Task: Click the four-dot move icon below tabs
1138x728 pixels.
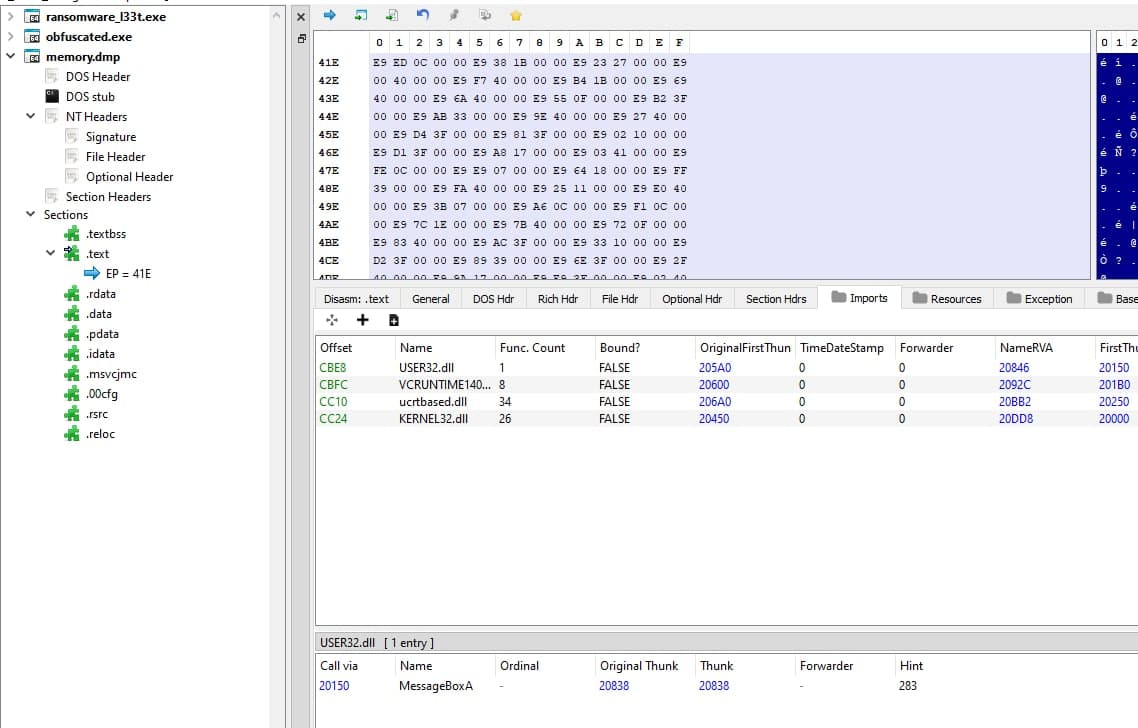Action: click(331, 320)
